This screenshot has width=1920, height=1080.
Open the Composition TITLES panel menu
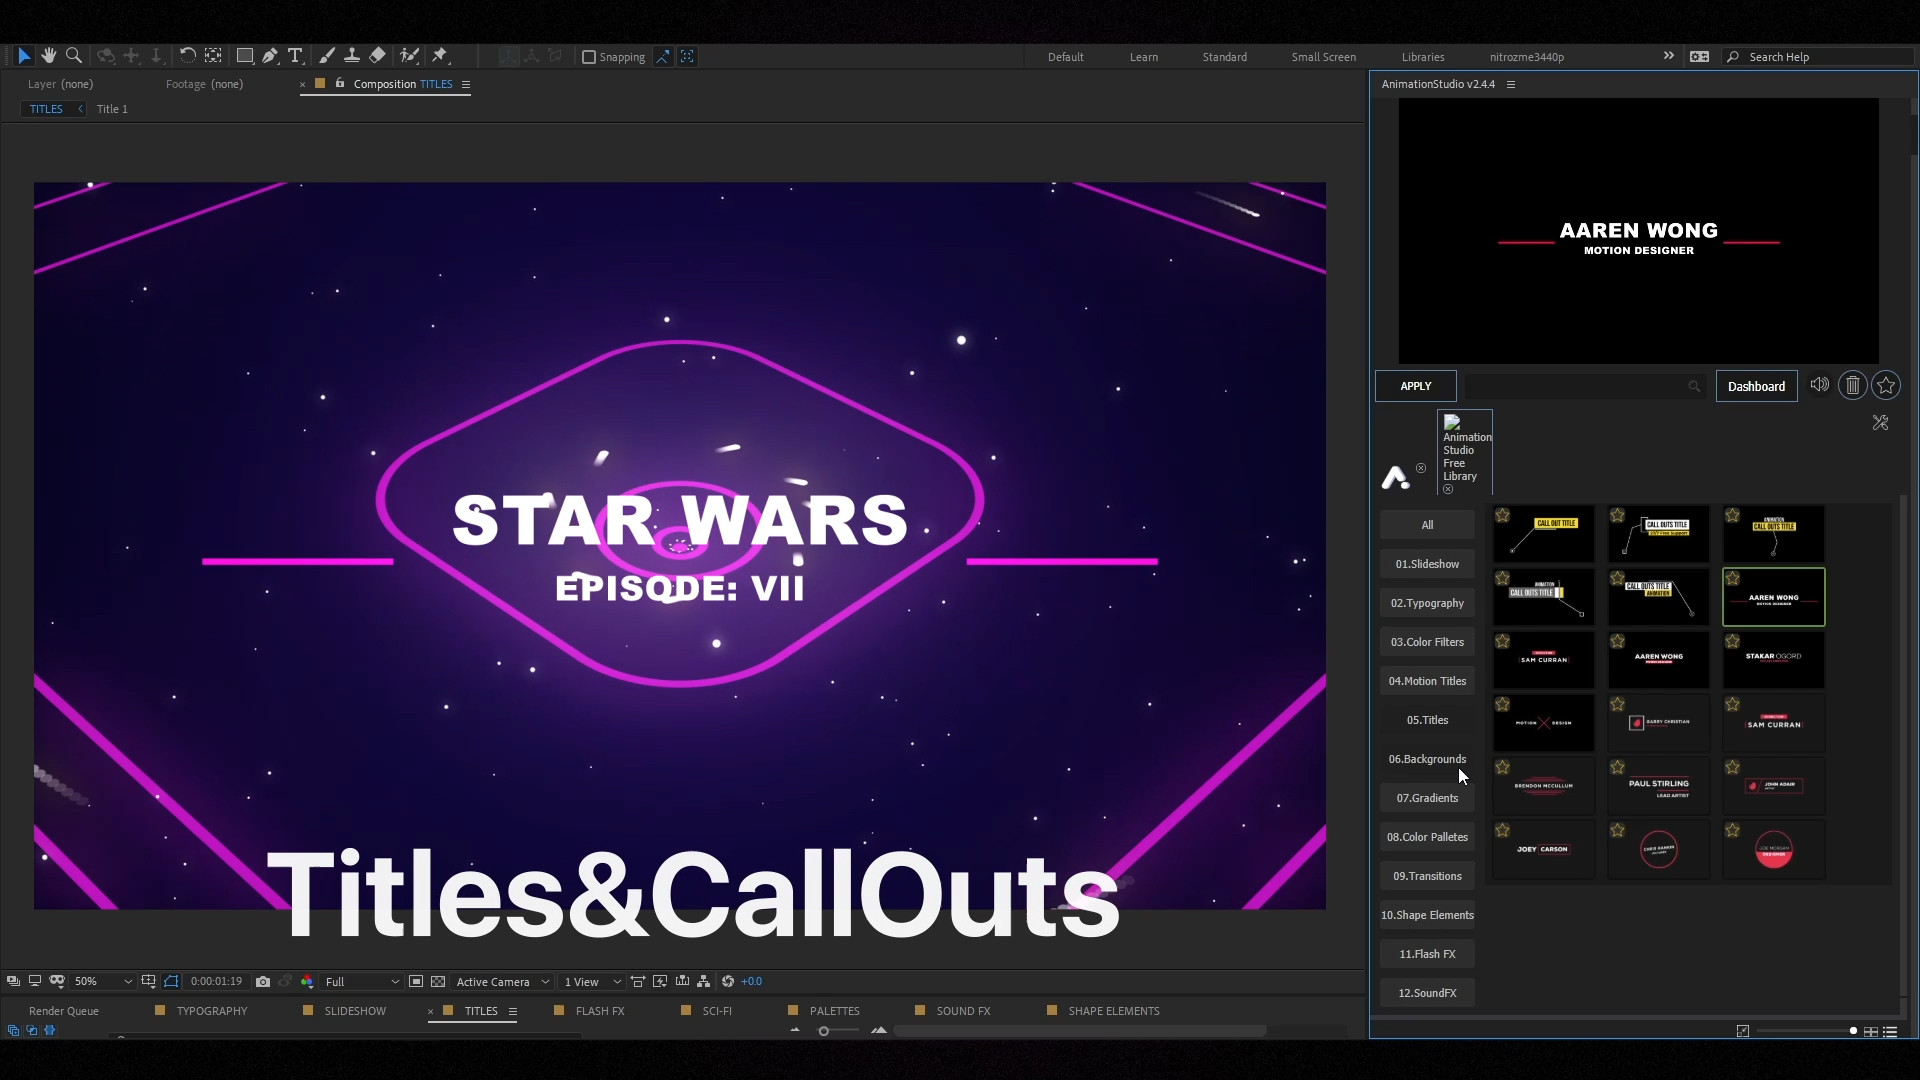click(x=466, y=84)
